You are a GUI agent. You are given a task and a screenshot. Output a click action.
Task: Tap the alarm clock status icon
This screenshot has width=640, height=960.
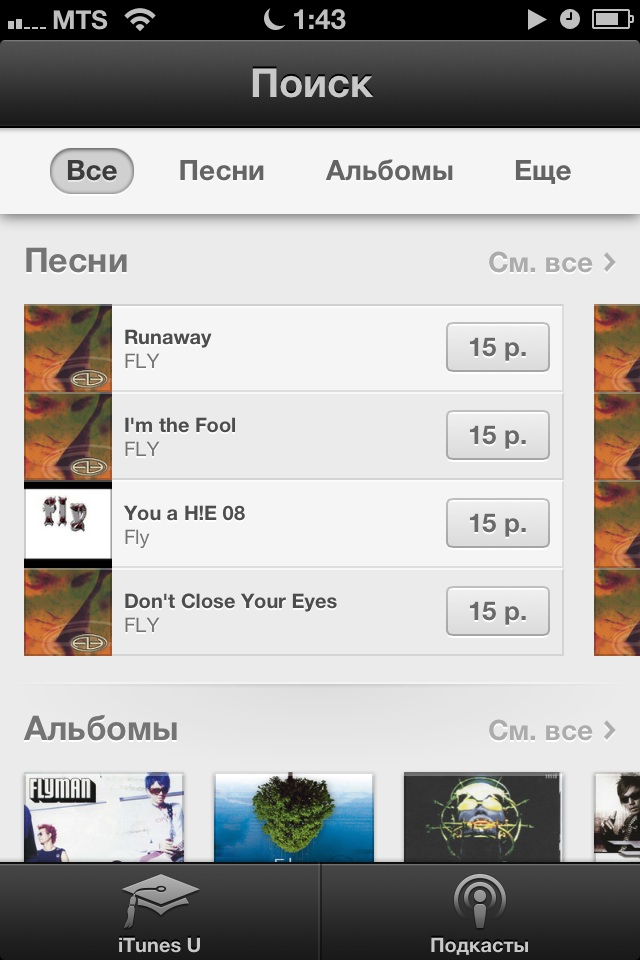point(570,20)
